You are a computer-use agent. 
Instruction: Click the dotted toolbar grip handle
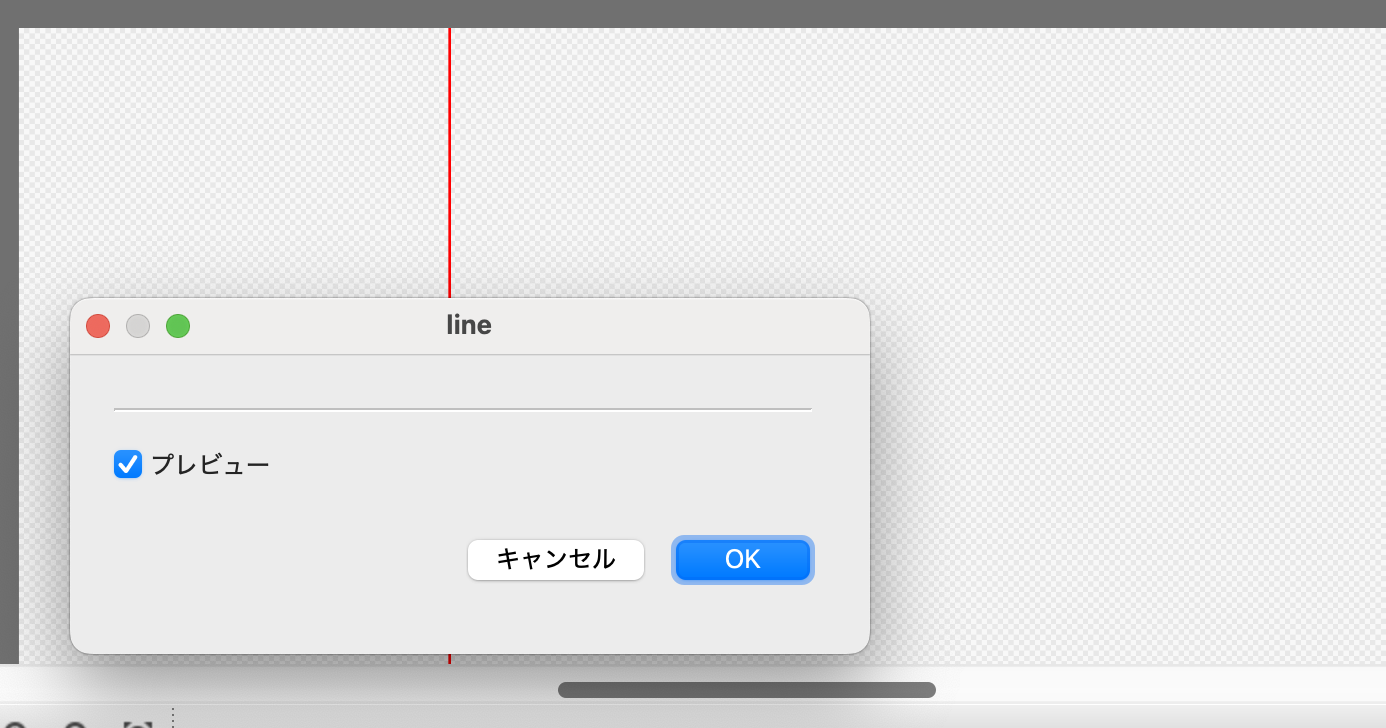pos(172,718)
